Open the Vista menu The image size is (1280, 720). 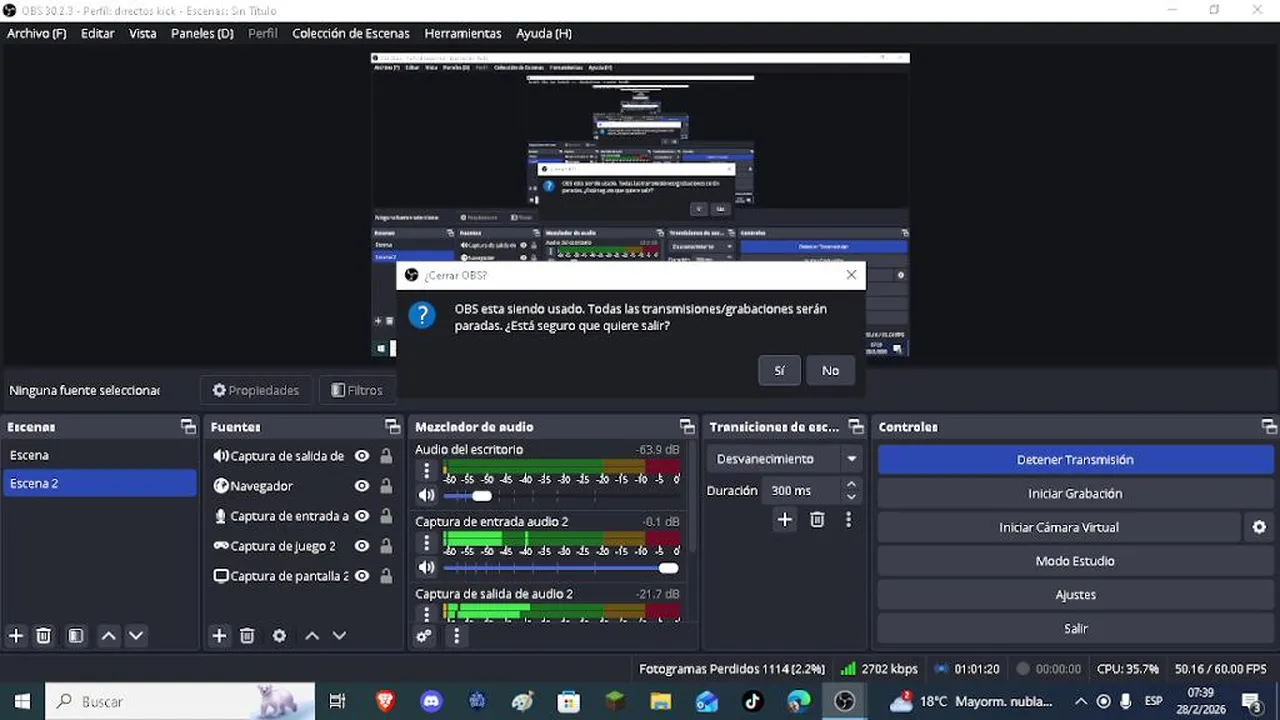[143, 33]
